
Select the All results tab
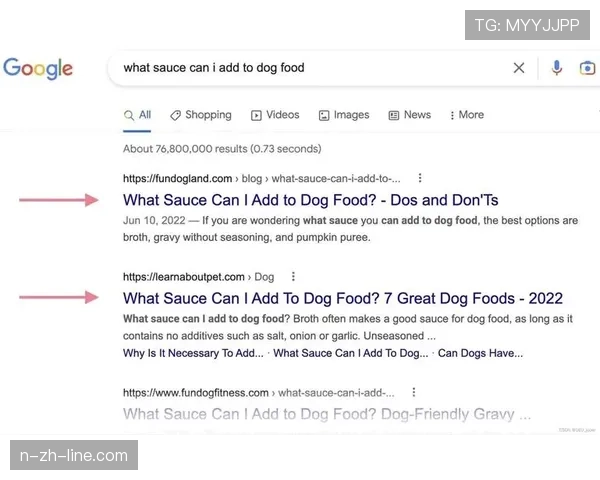(x=137, y=115)
